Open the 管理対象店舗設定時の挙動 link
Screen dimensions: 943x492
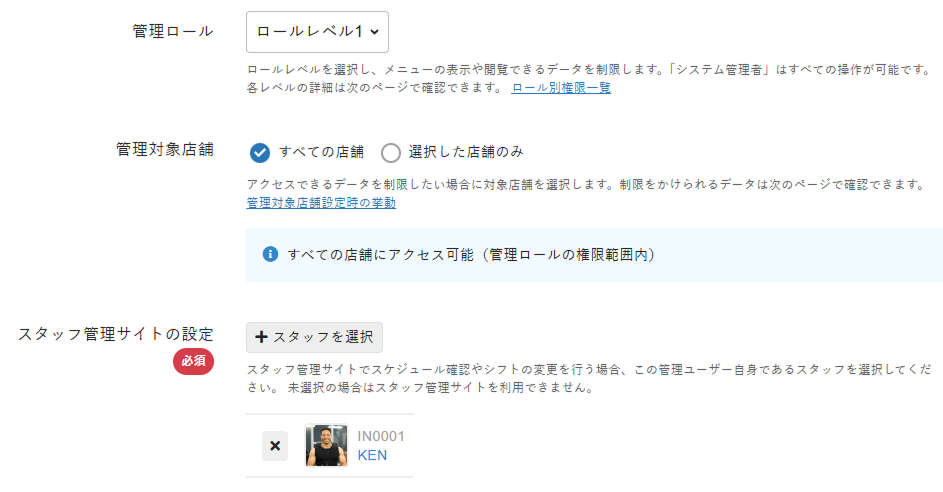321,203
